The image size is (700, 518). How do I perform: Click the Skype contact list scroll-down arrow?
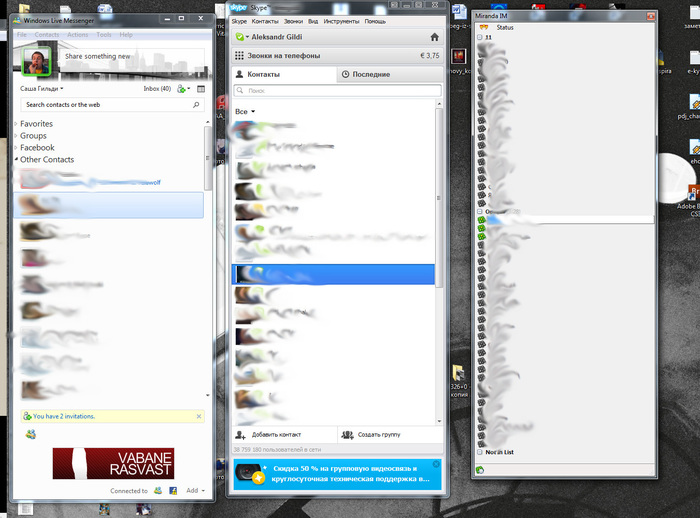tap(439, 421)
